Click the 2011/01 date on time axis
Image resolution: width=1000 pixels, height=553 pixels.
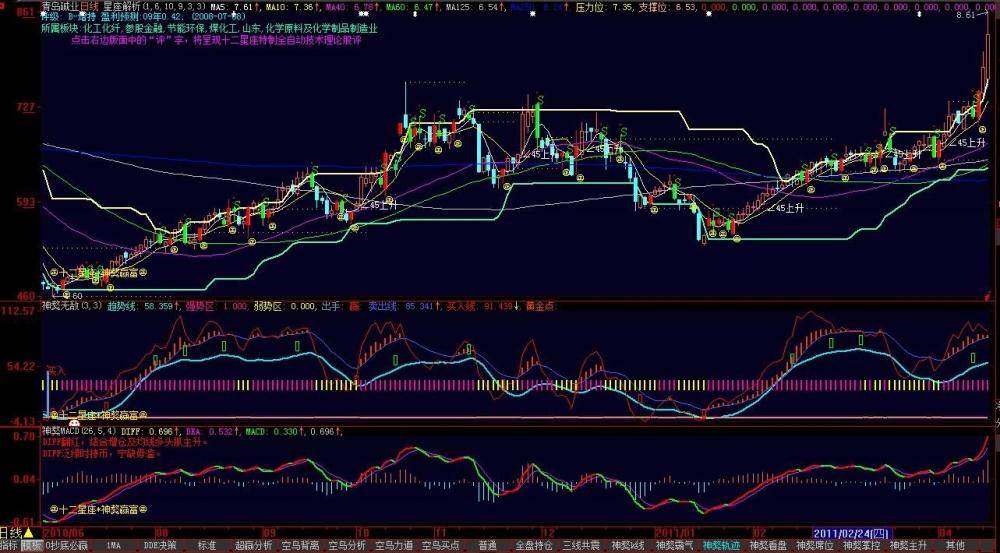tap(675, 532)
